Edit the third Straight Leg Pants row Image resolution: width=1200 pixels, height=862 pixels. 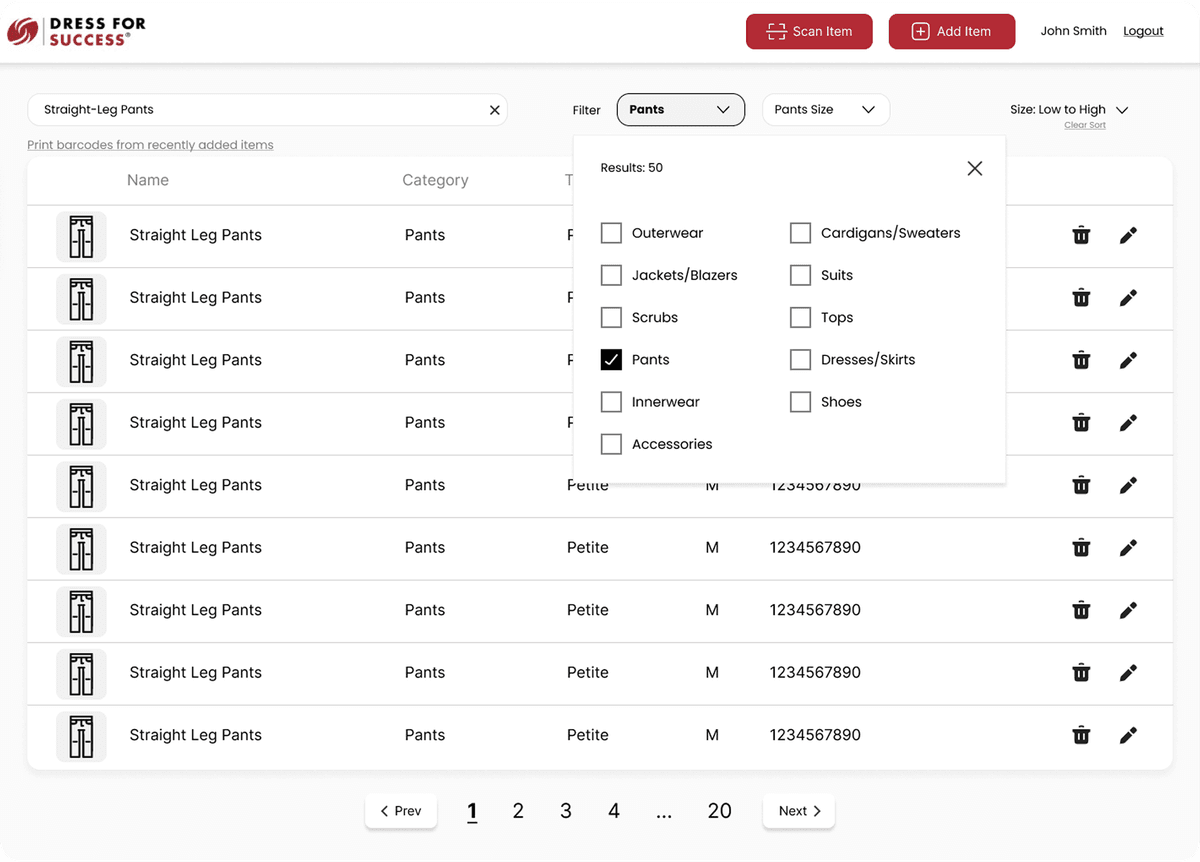pos(1128,361)
